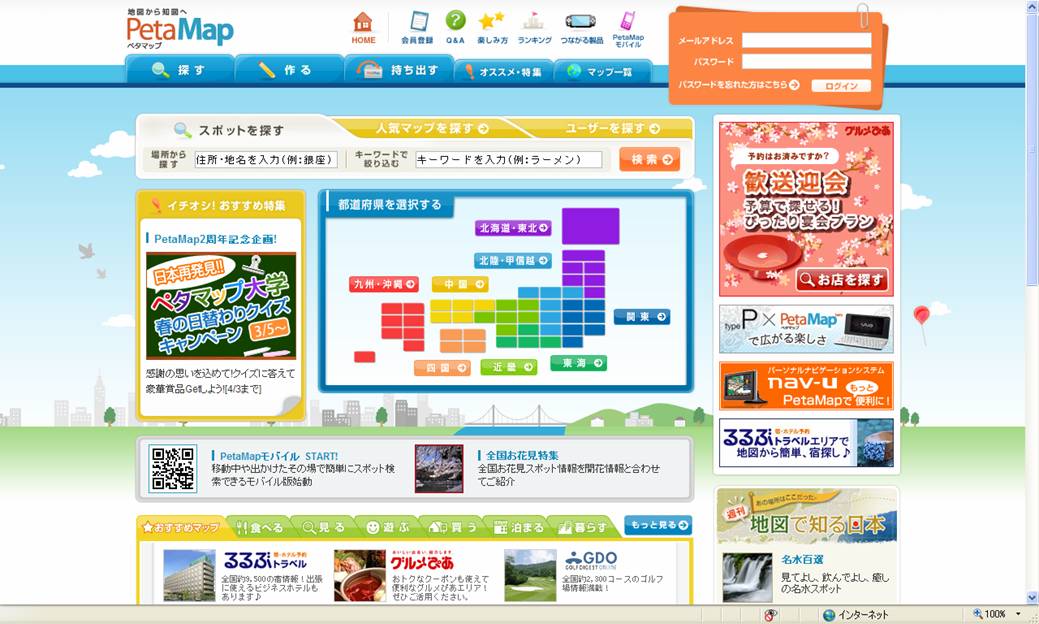Switch to 人気マップを探す tab
1039x624 pixels.
click(x=432, y=128)
